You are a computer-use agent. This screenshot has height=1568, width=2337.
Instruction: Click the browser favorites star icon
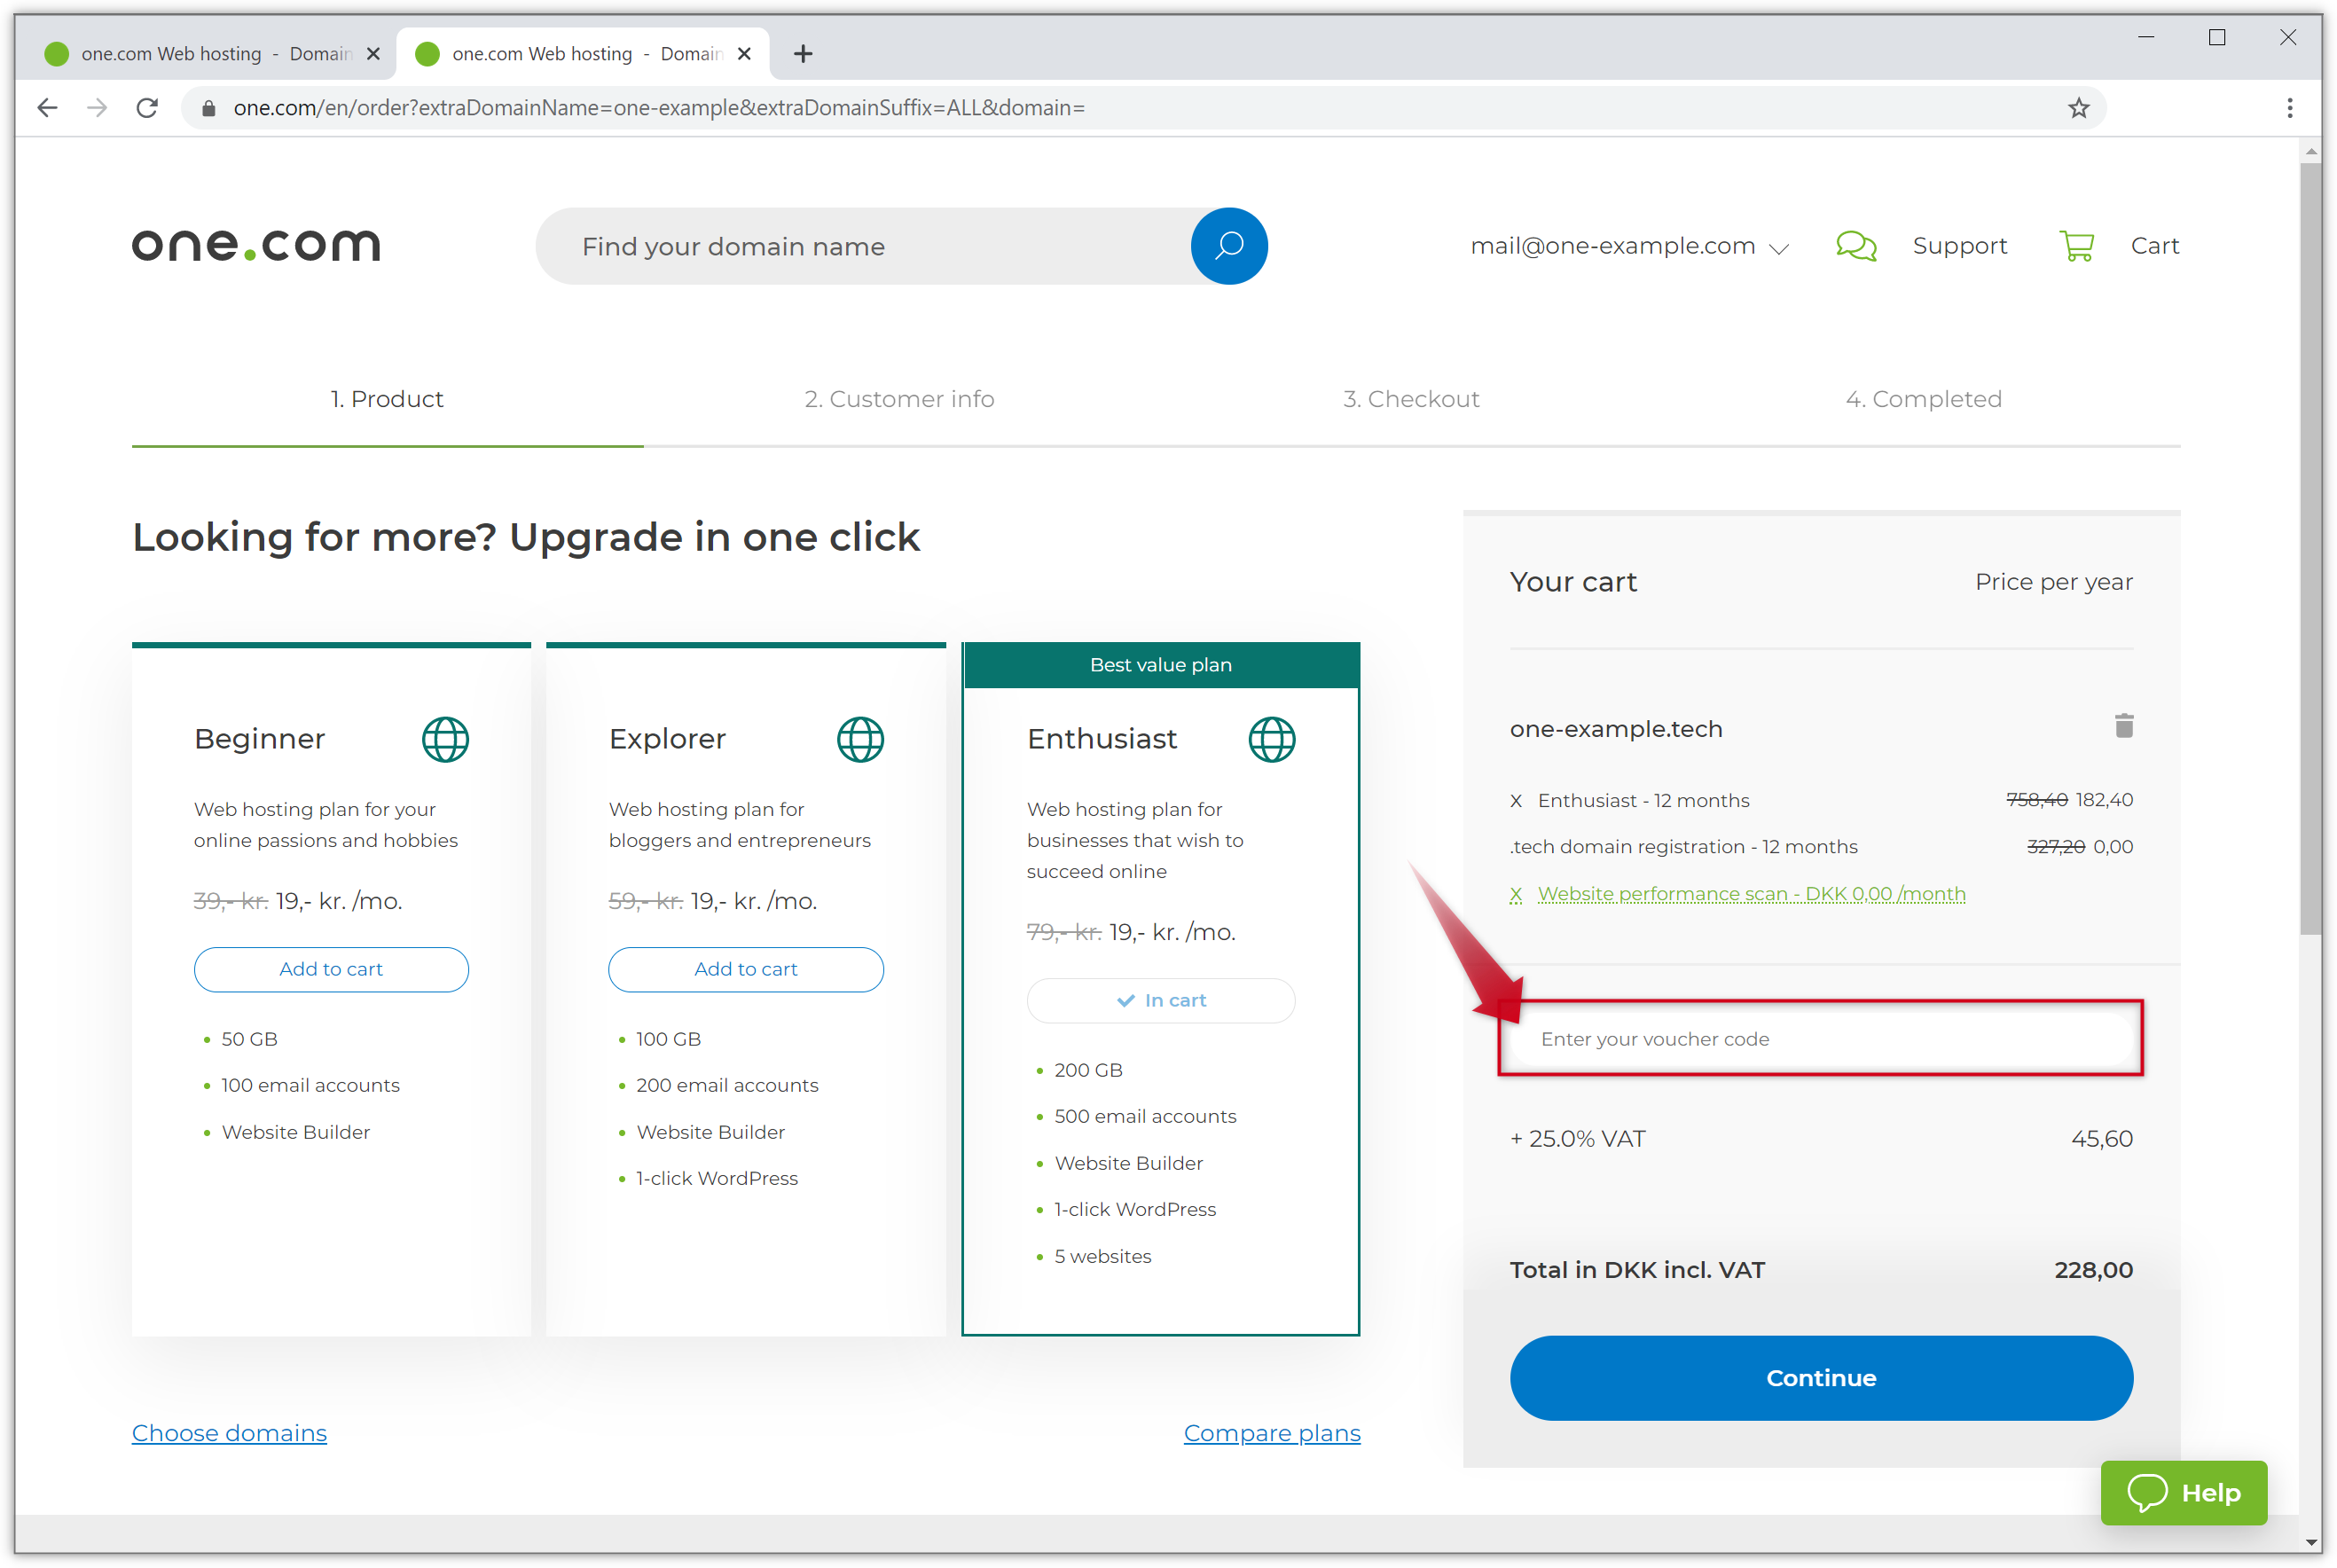2080,108
